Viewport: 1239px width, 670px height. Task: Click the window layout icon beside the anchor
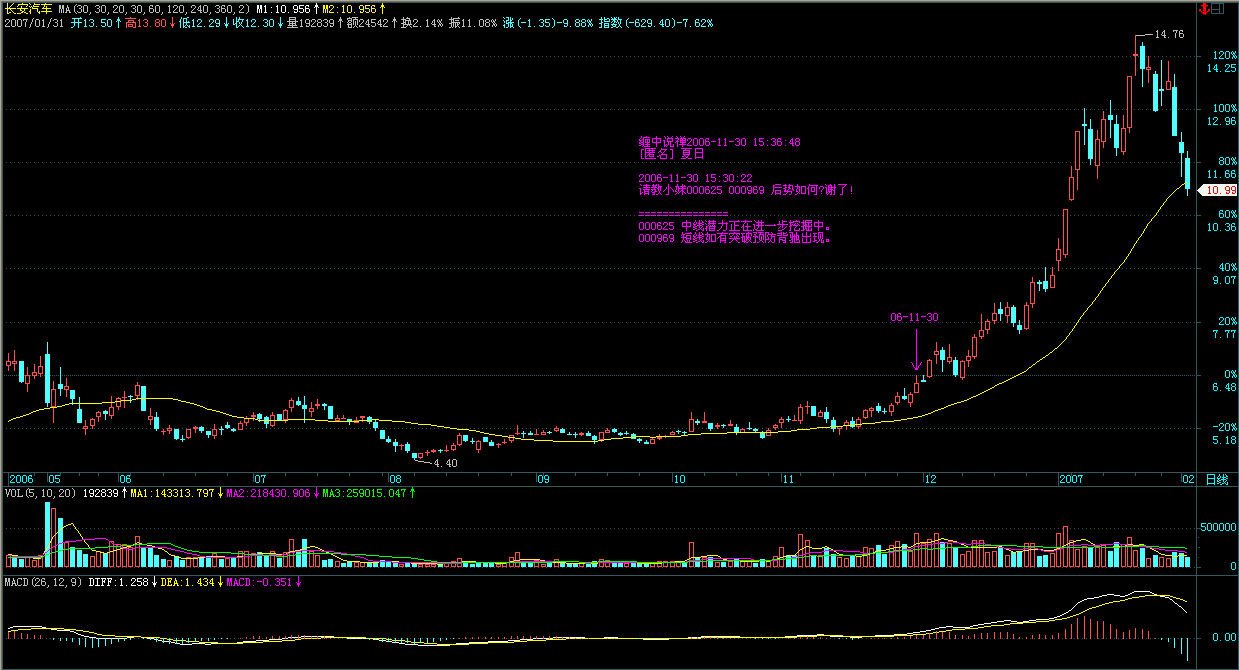tap(1217, 8)
